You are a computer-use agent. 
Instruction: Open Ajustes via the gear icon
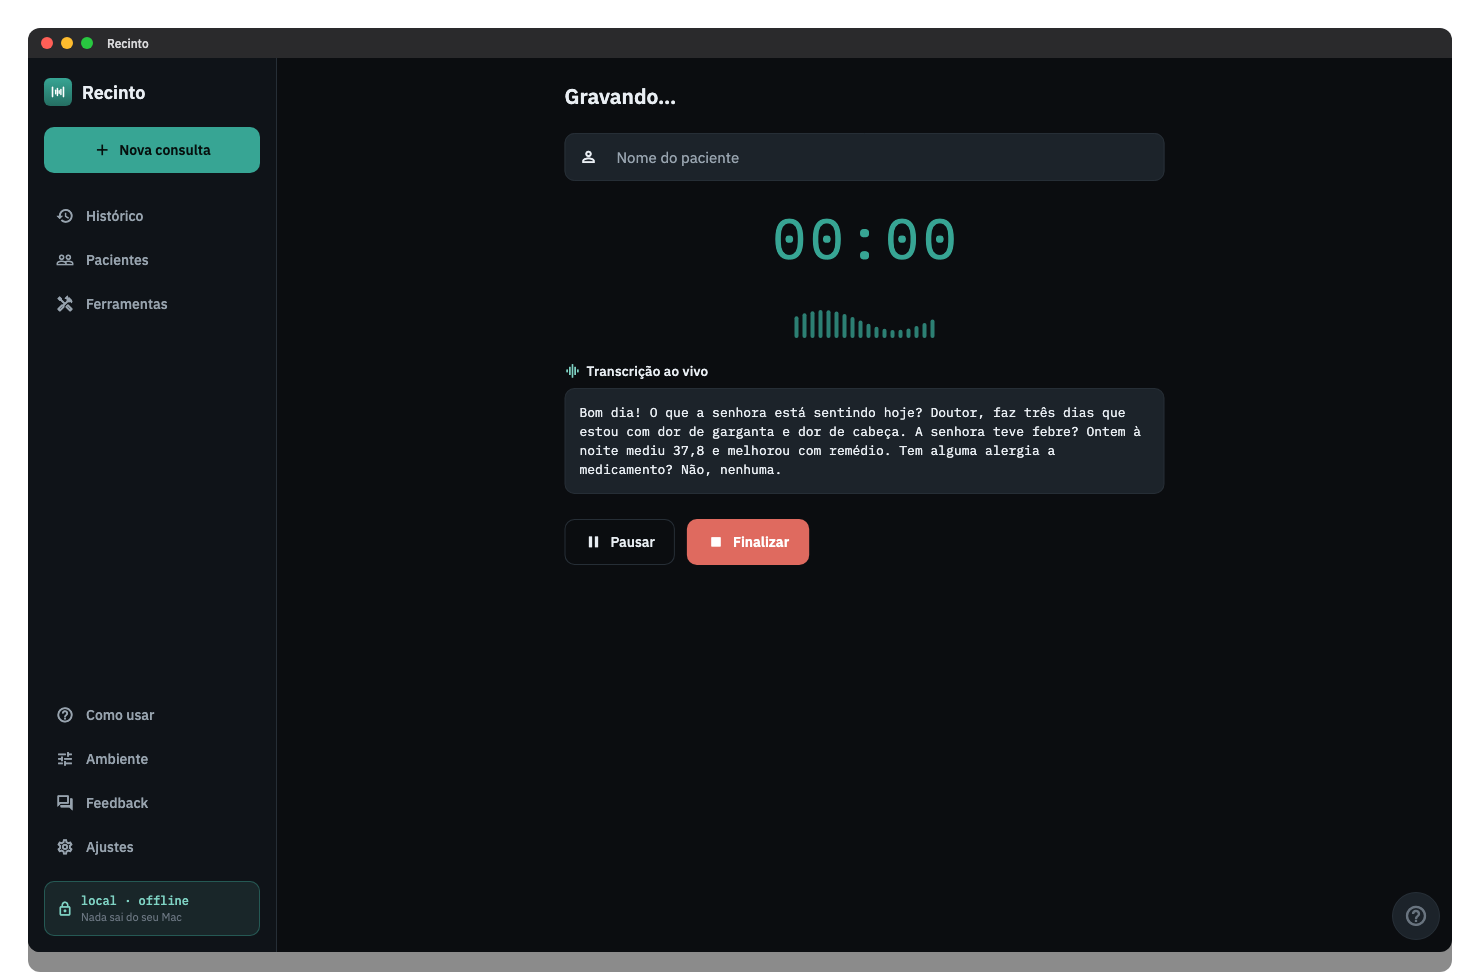click(65, 847)
